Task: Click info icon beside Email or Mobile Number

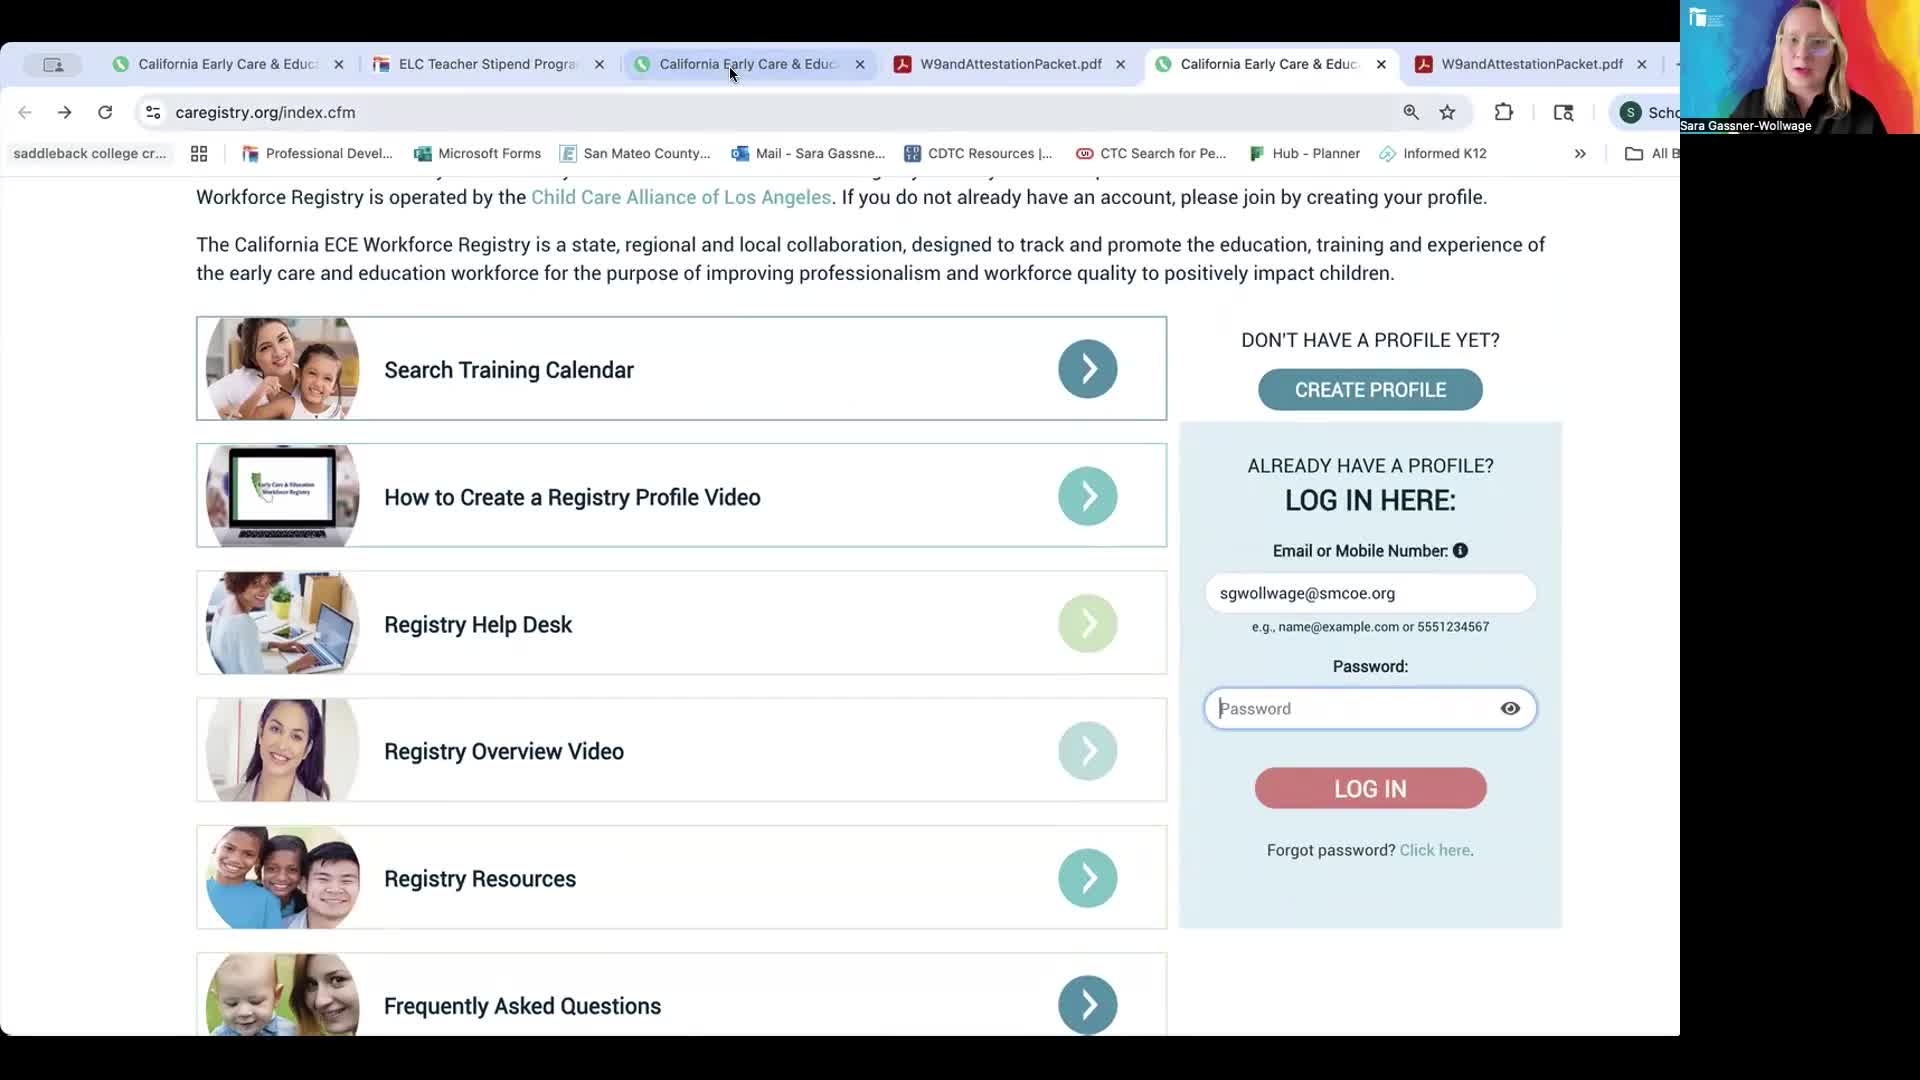Action: click(1460, 551)
